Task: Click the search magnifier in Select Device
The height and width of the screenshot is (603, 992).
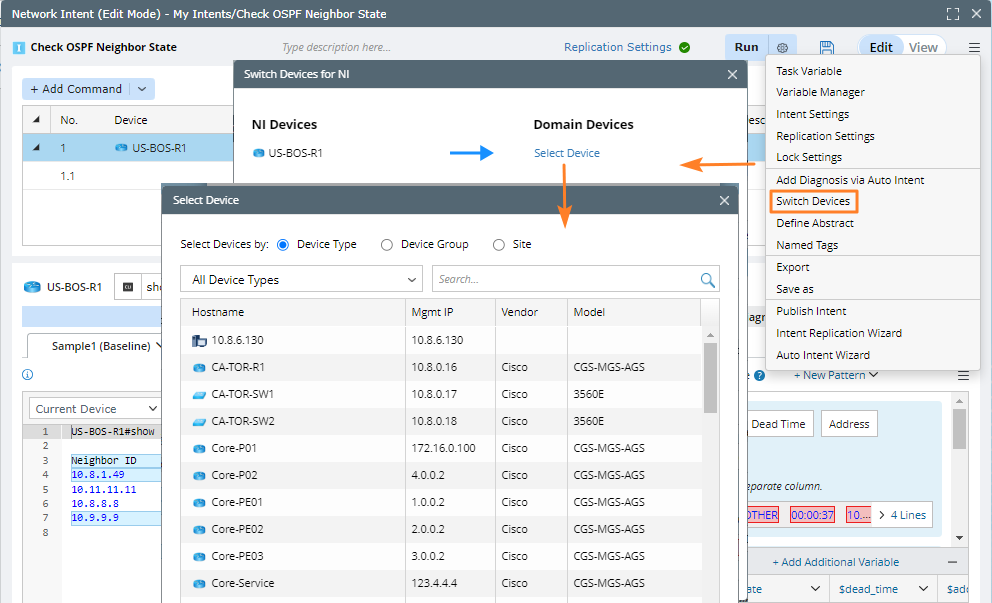Action: pos(708,280)
